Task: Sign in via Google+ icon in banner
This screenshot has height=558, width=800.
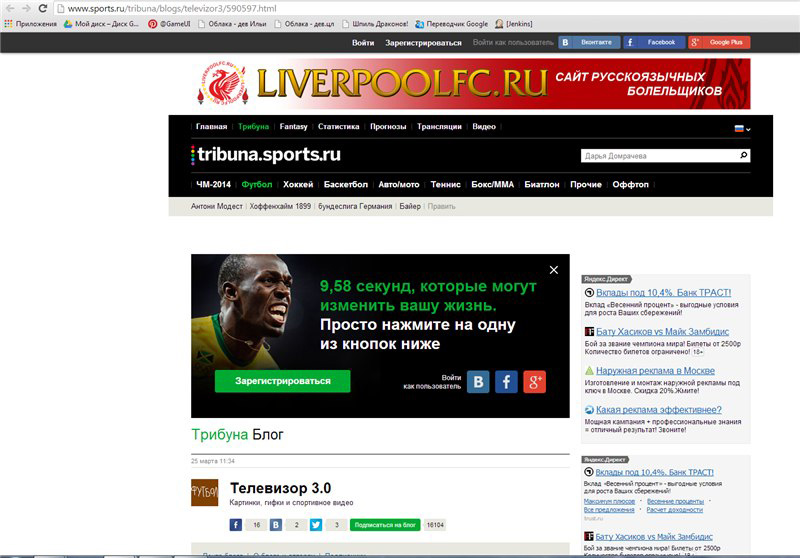Action: (534, 382)
